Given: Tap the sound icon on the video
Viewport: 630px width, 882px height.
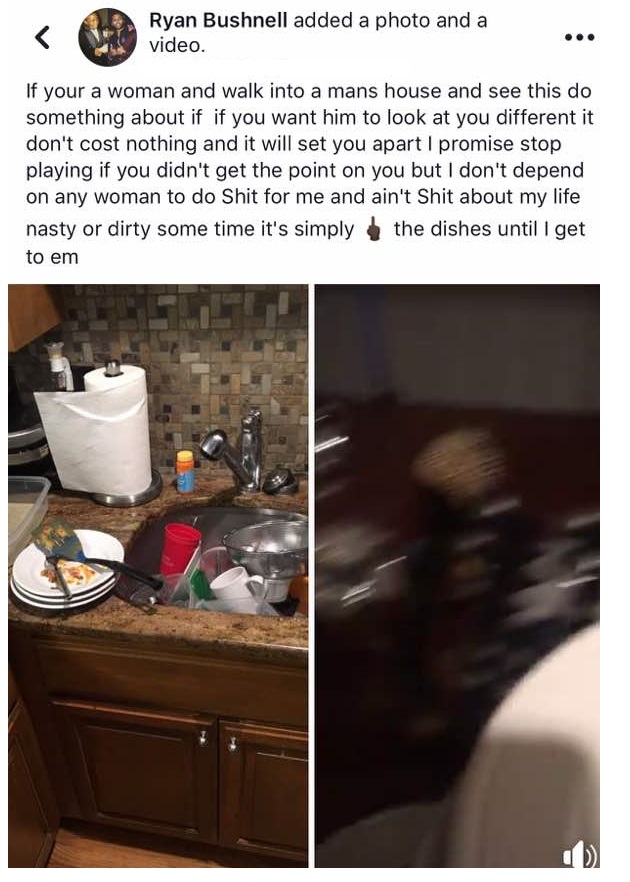Looking at the screenshot, I should tap(581, 857).
